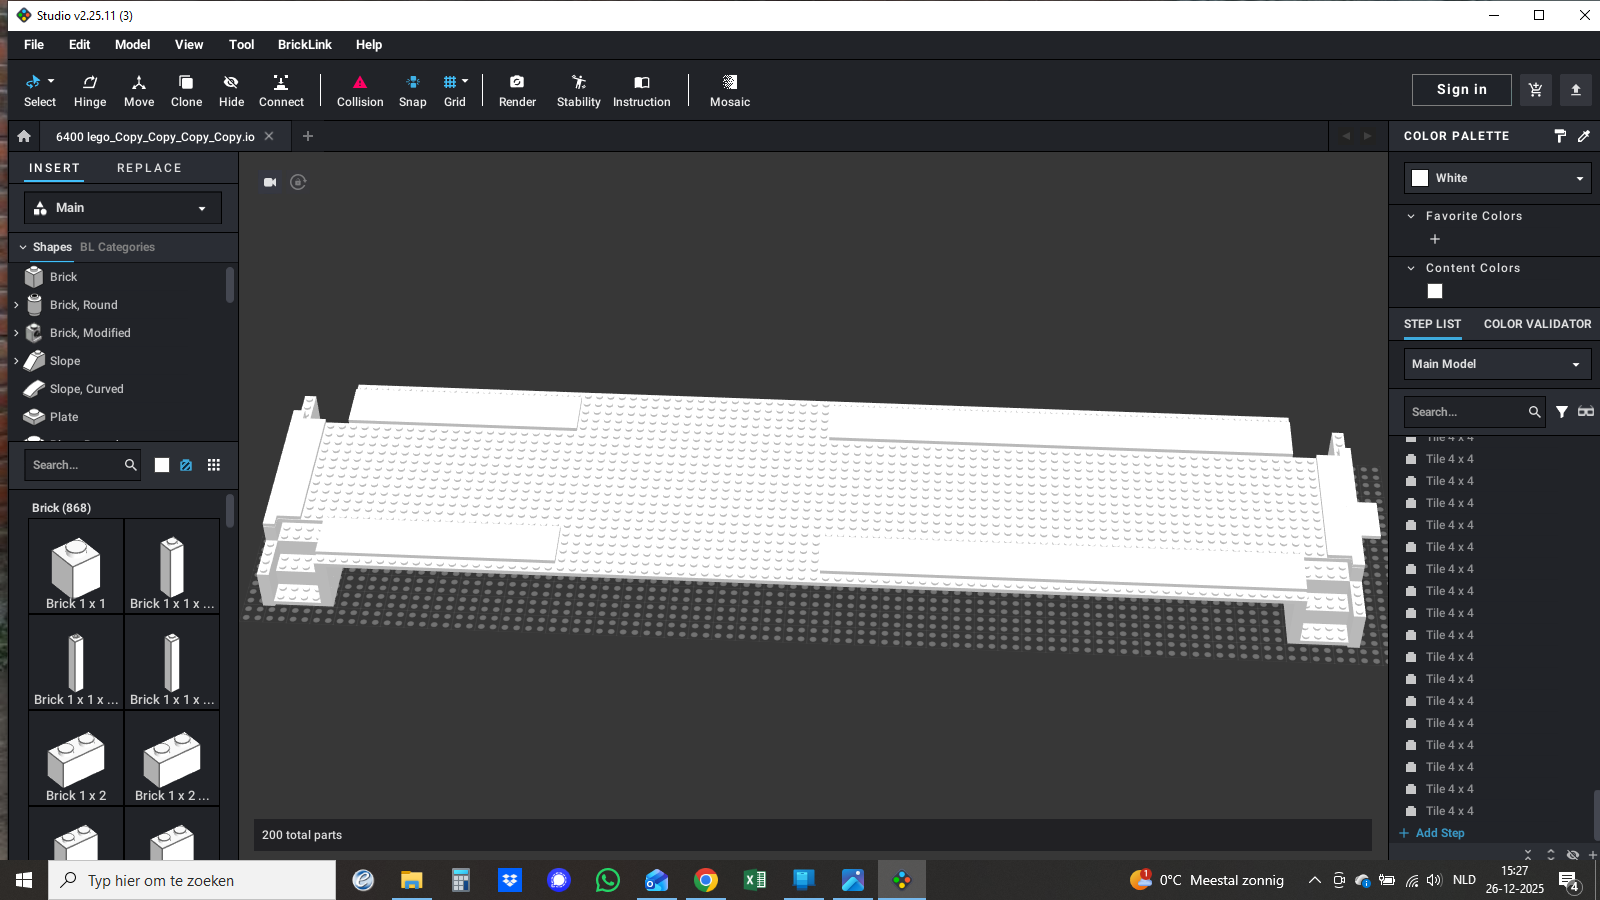
Task: Expand the Slope category
Action: pos(16,361)
